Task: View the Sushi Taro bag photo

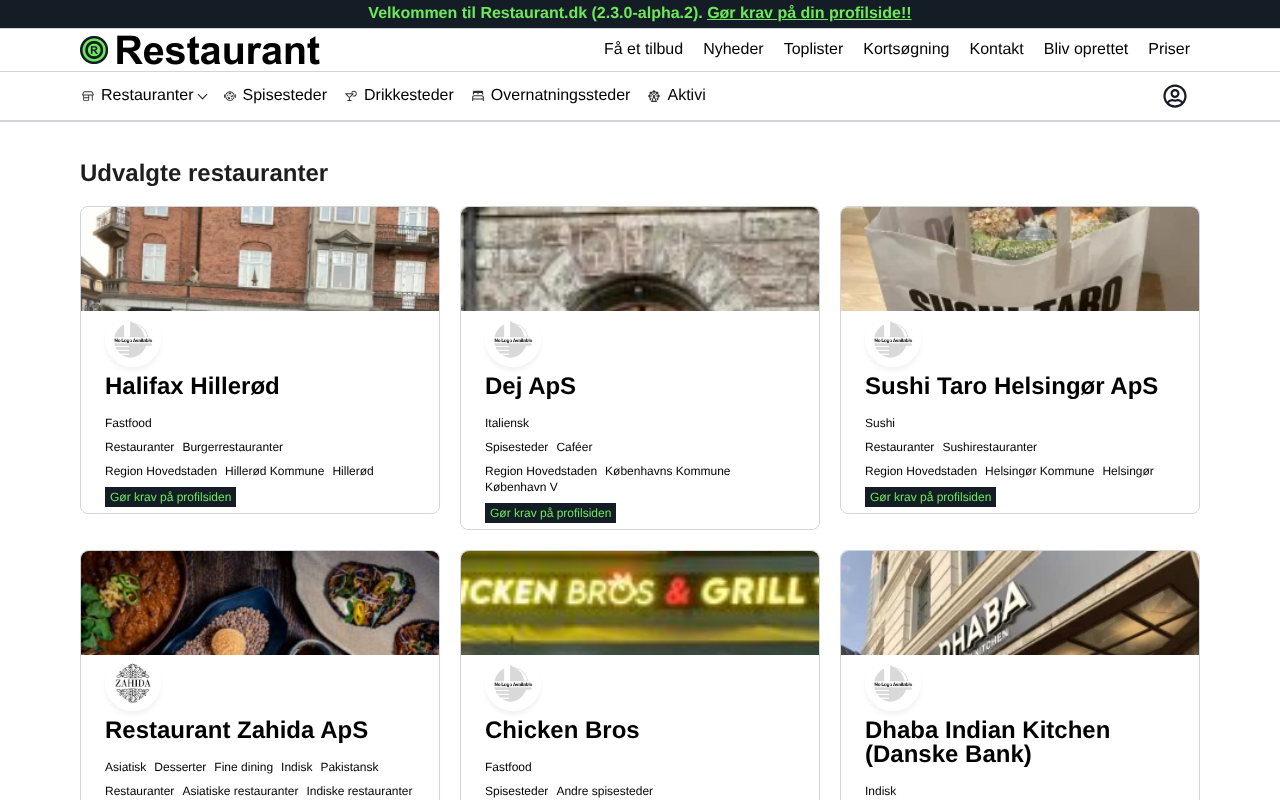Action: (x=1020, y=259)
